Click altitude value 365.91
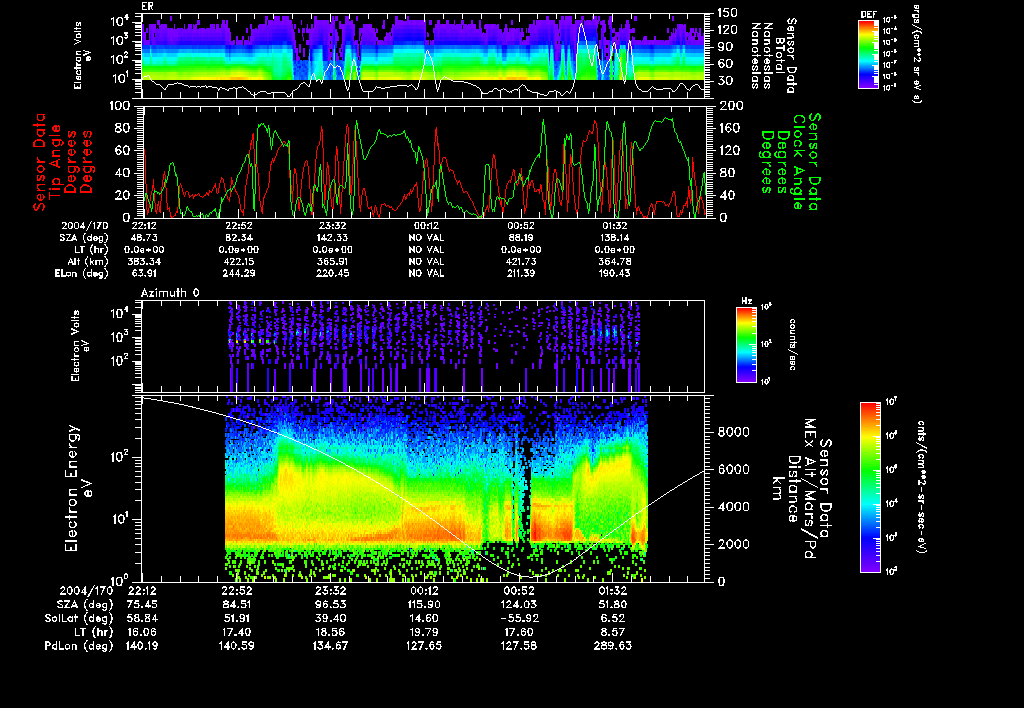Screen dimensions: 1024x708 (x=330, y=261)
